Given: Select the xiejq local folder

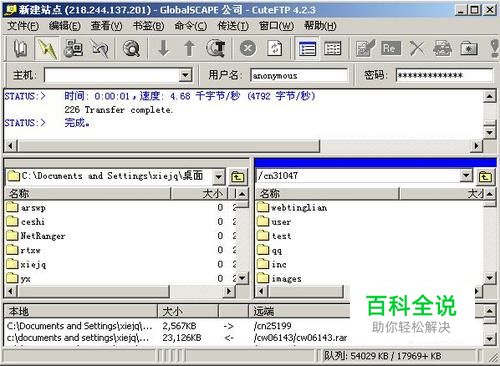Looking at the screenshot, I should [x=26, y=264].
